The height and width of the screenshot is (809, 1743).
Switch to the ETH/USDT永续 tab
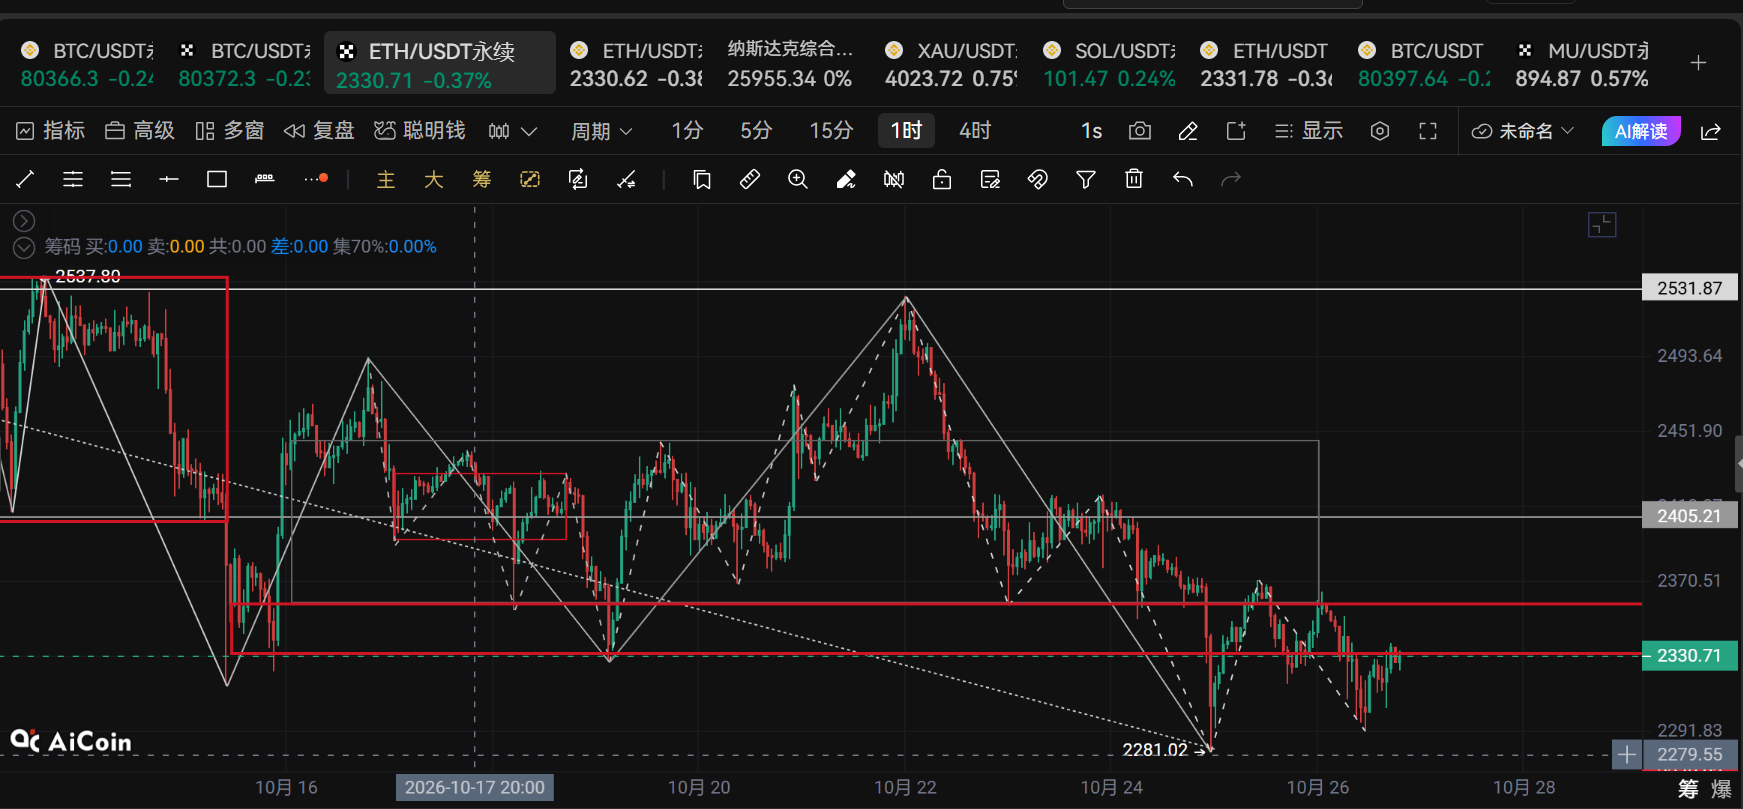440,63
